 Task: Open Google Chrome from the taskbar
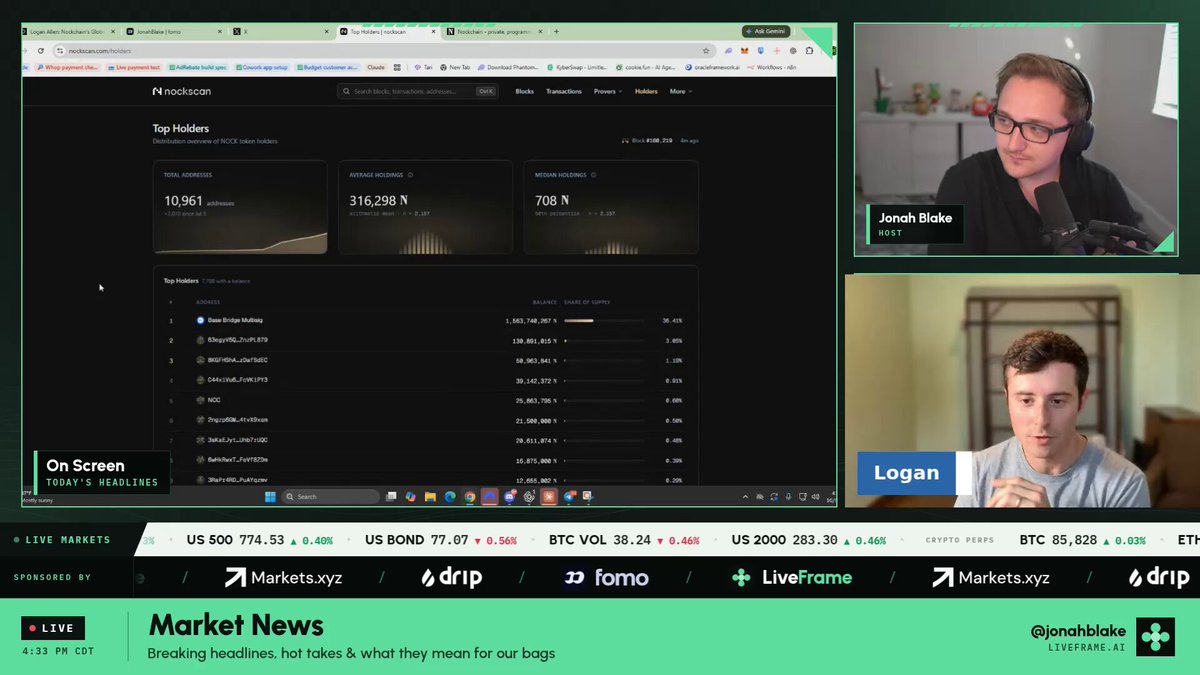(470, 496)
